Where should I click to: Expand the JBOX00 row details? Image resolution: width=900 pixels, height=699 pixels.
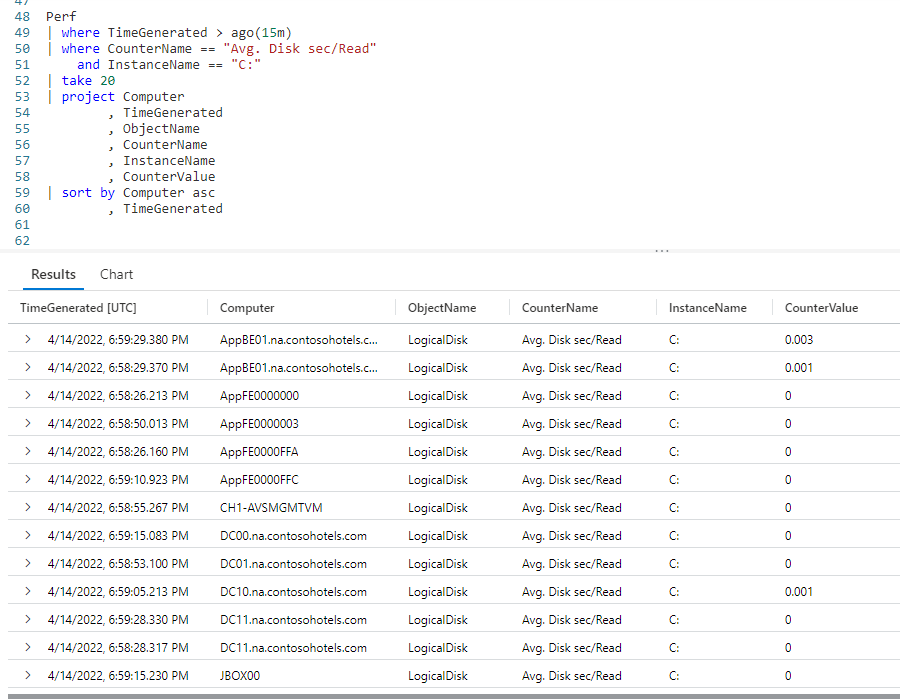(x=27, y=675)
